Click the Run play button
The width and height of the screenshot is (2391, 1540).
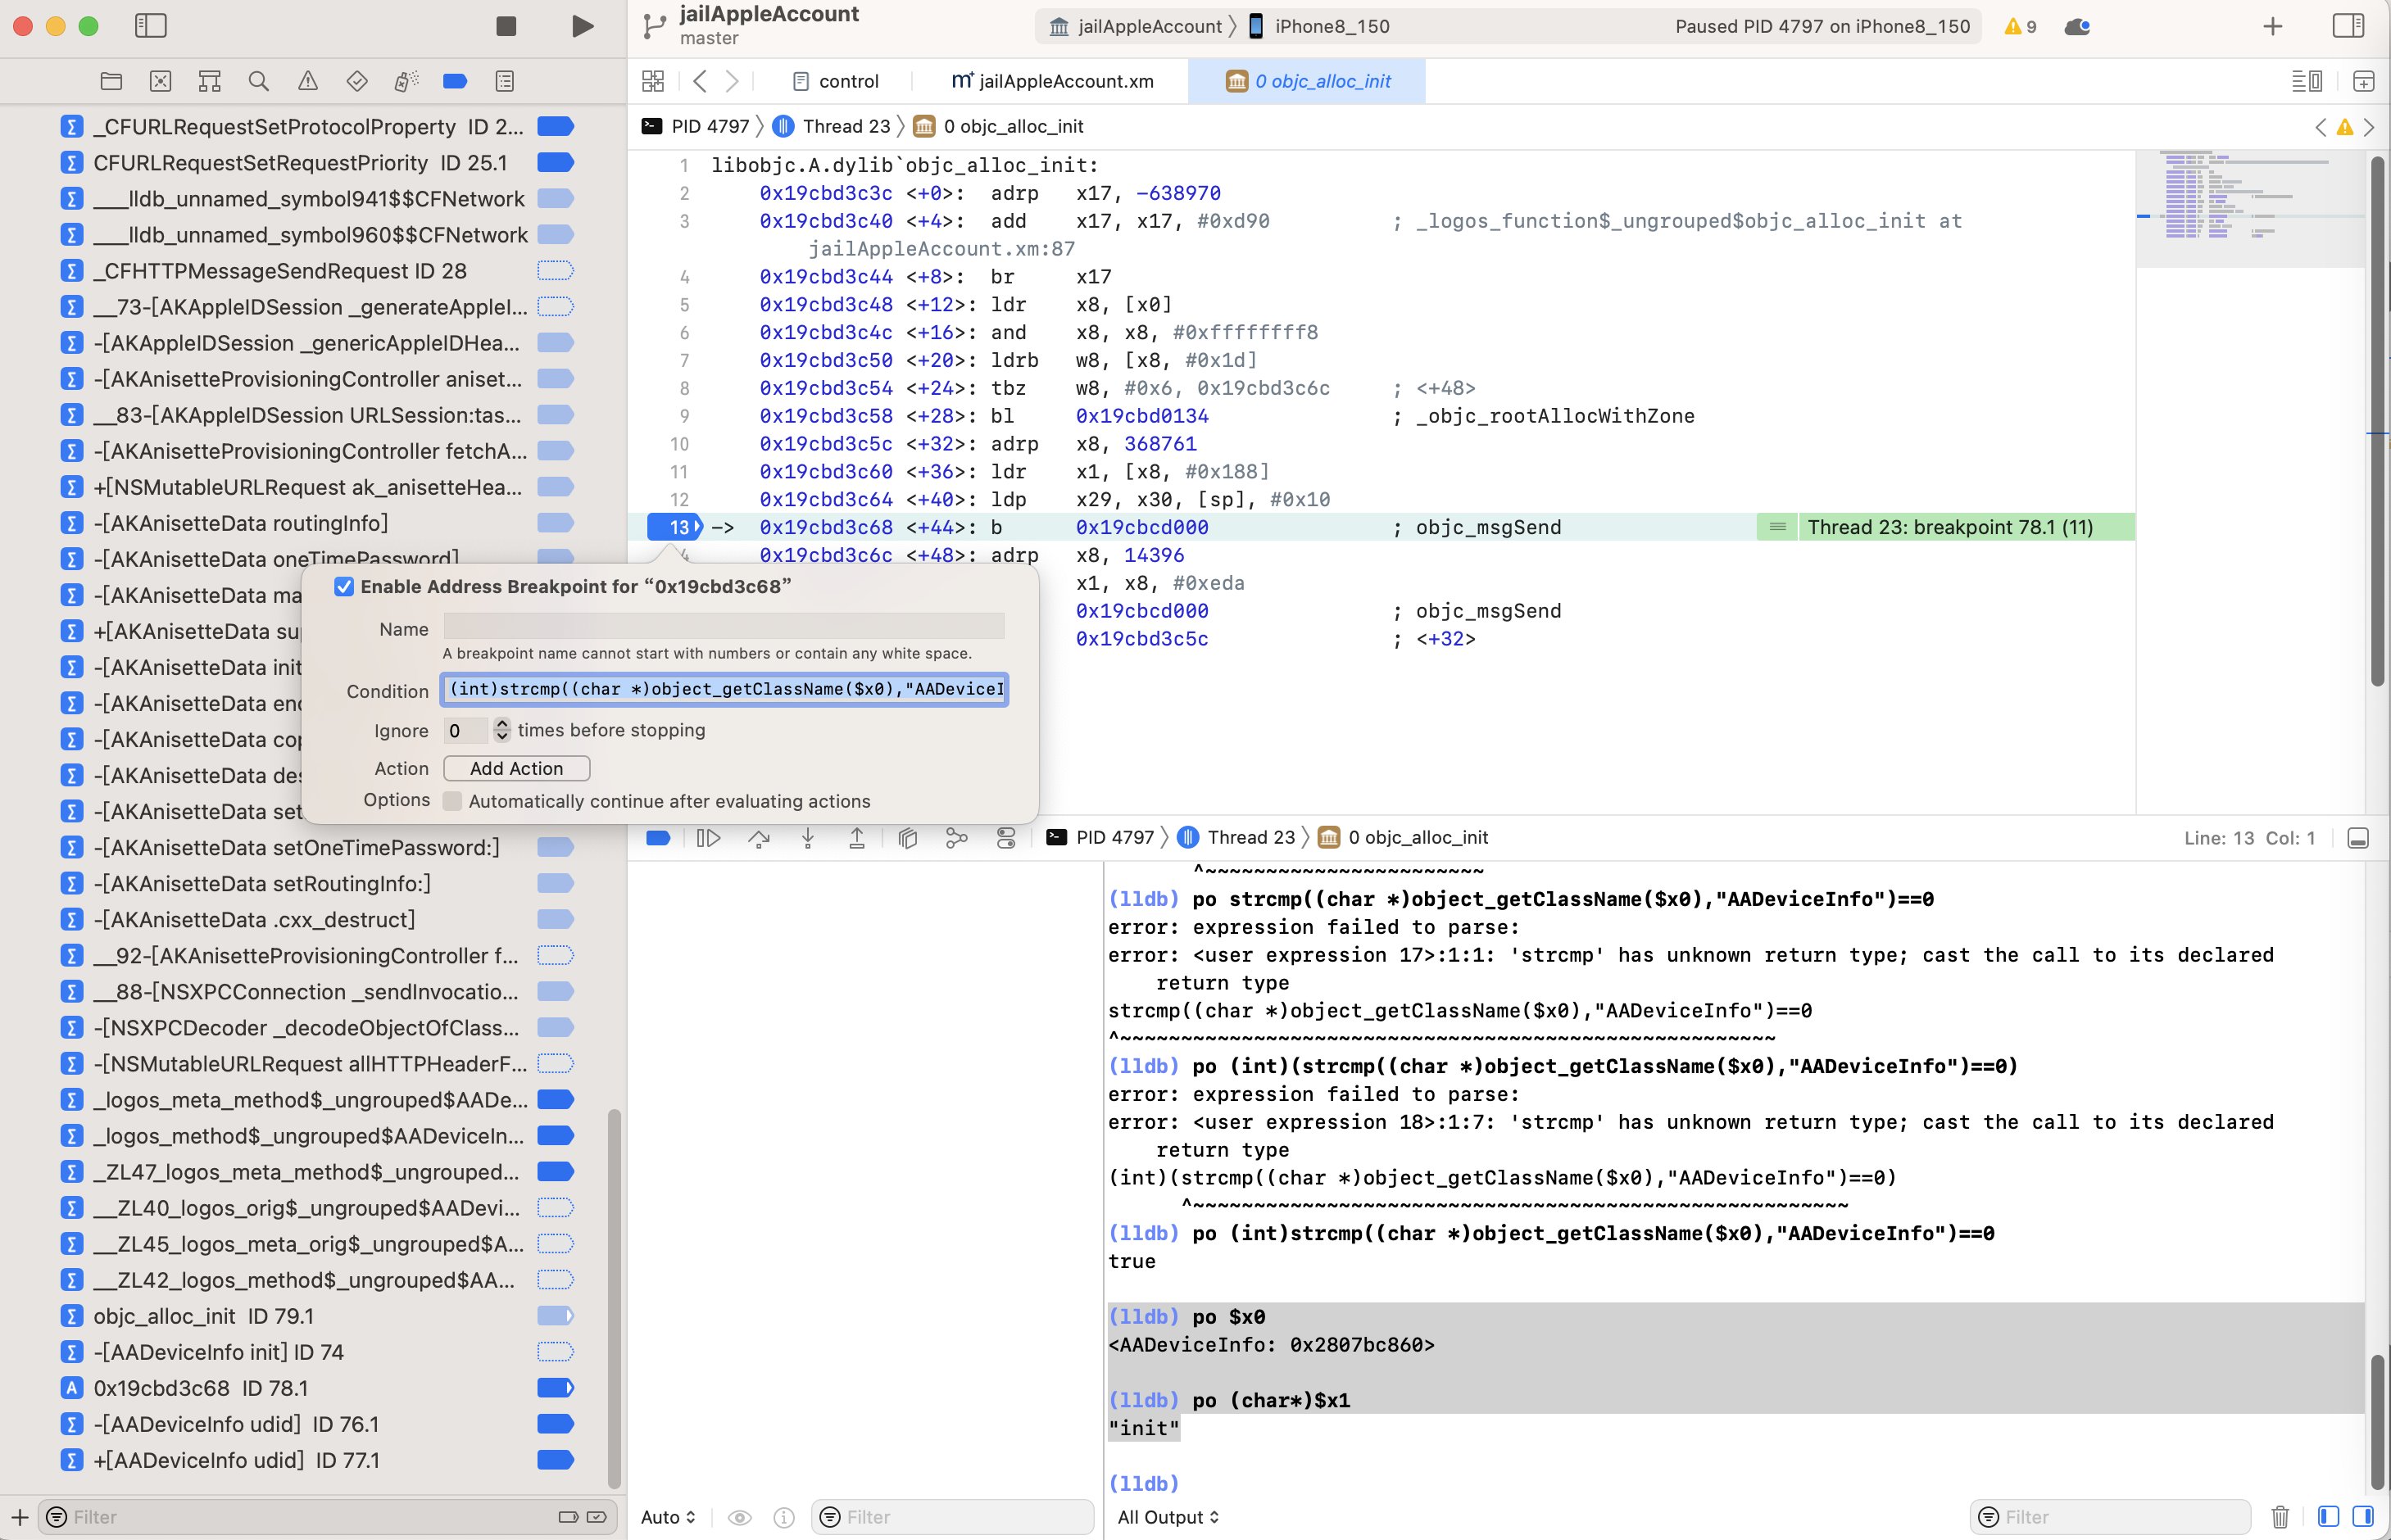[x=582, y=26]
